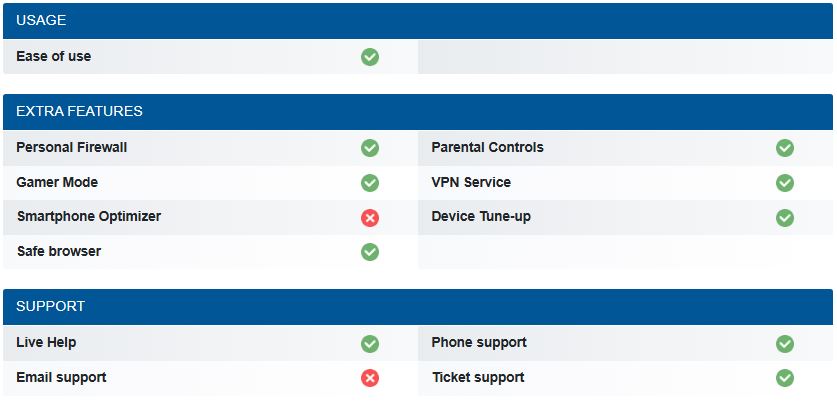Screen dimensions: 837x405
Task: Click the Personal Firewall label
Action: click(x=72, y=147)
